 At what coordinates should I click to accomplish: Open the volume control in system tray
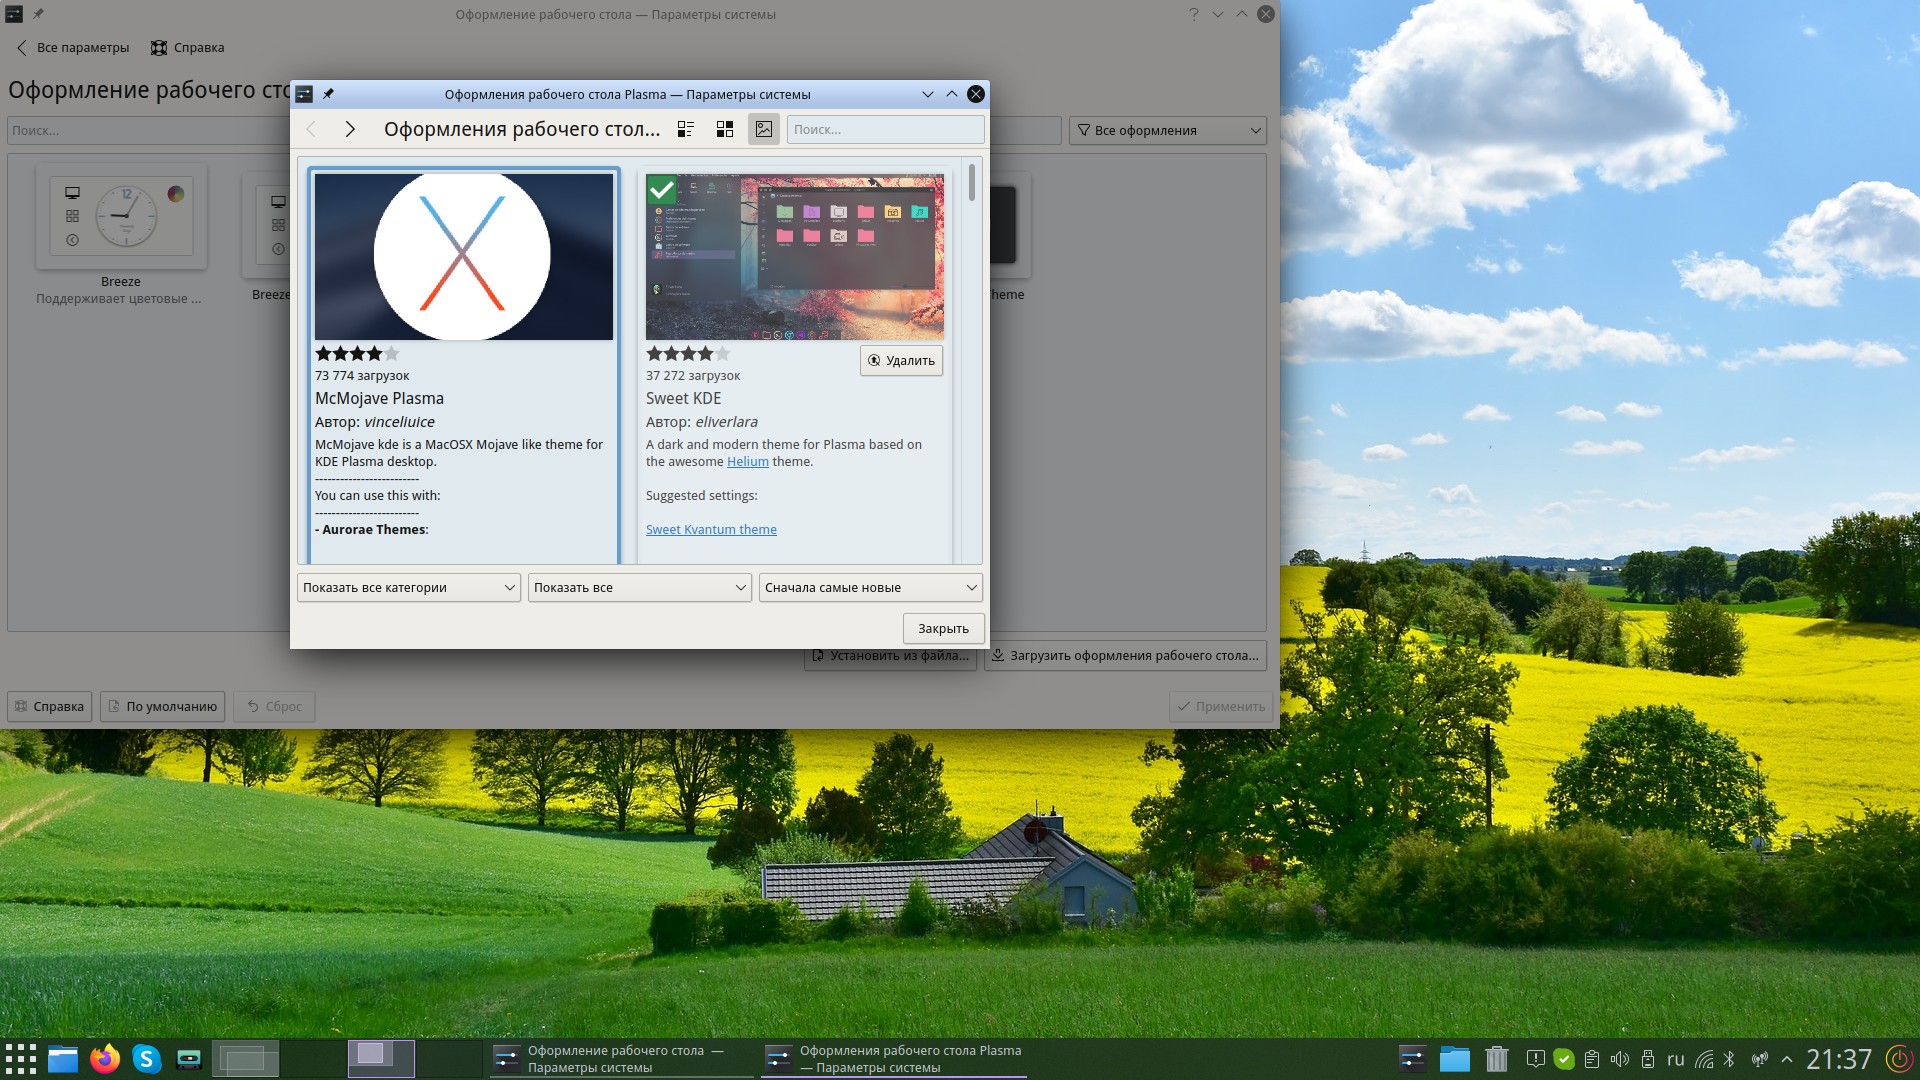click(x=1620, y=1059)
